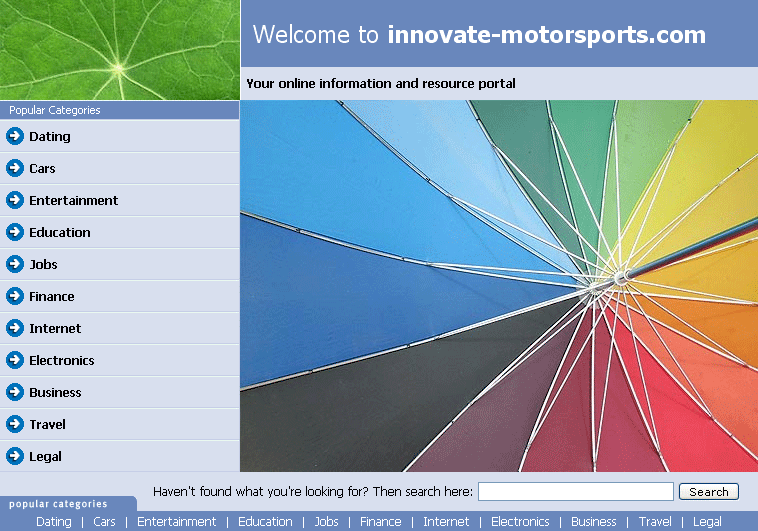Click the arrow icon next to Education
758x531 pixels.
coord(15,233)
